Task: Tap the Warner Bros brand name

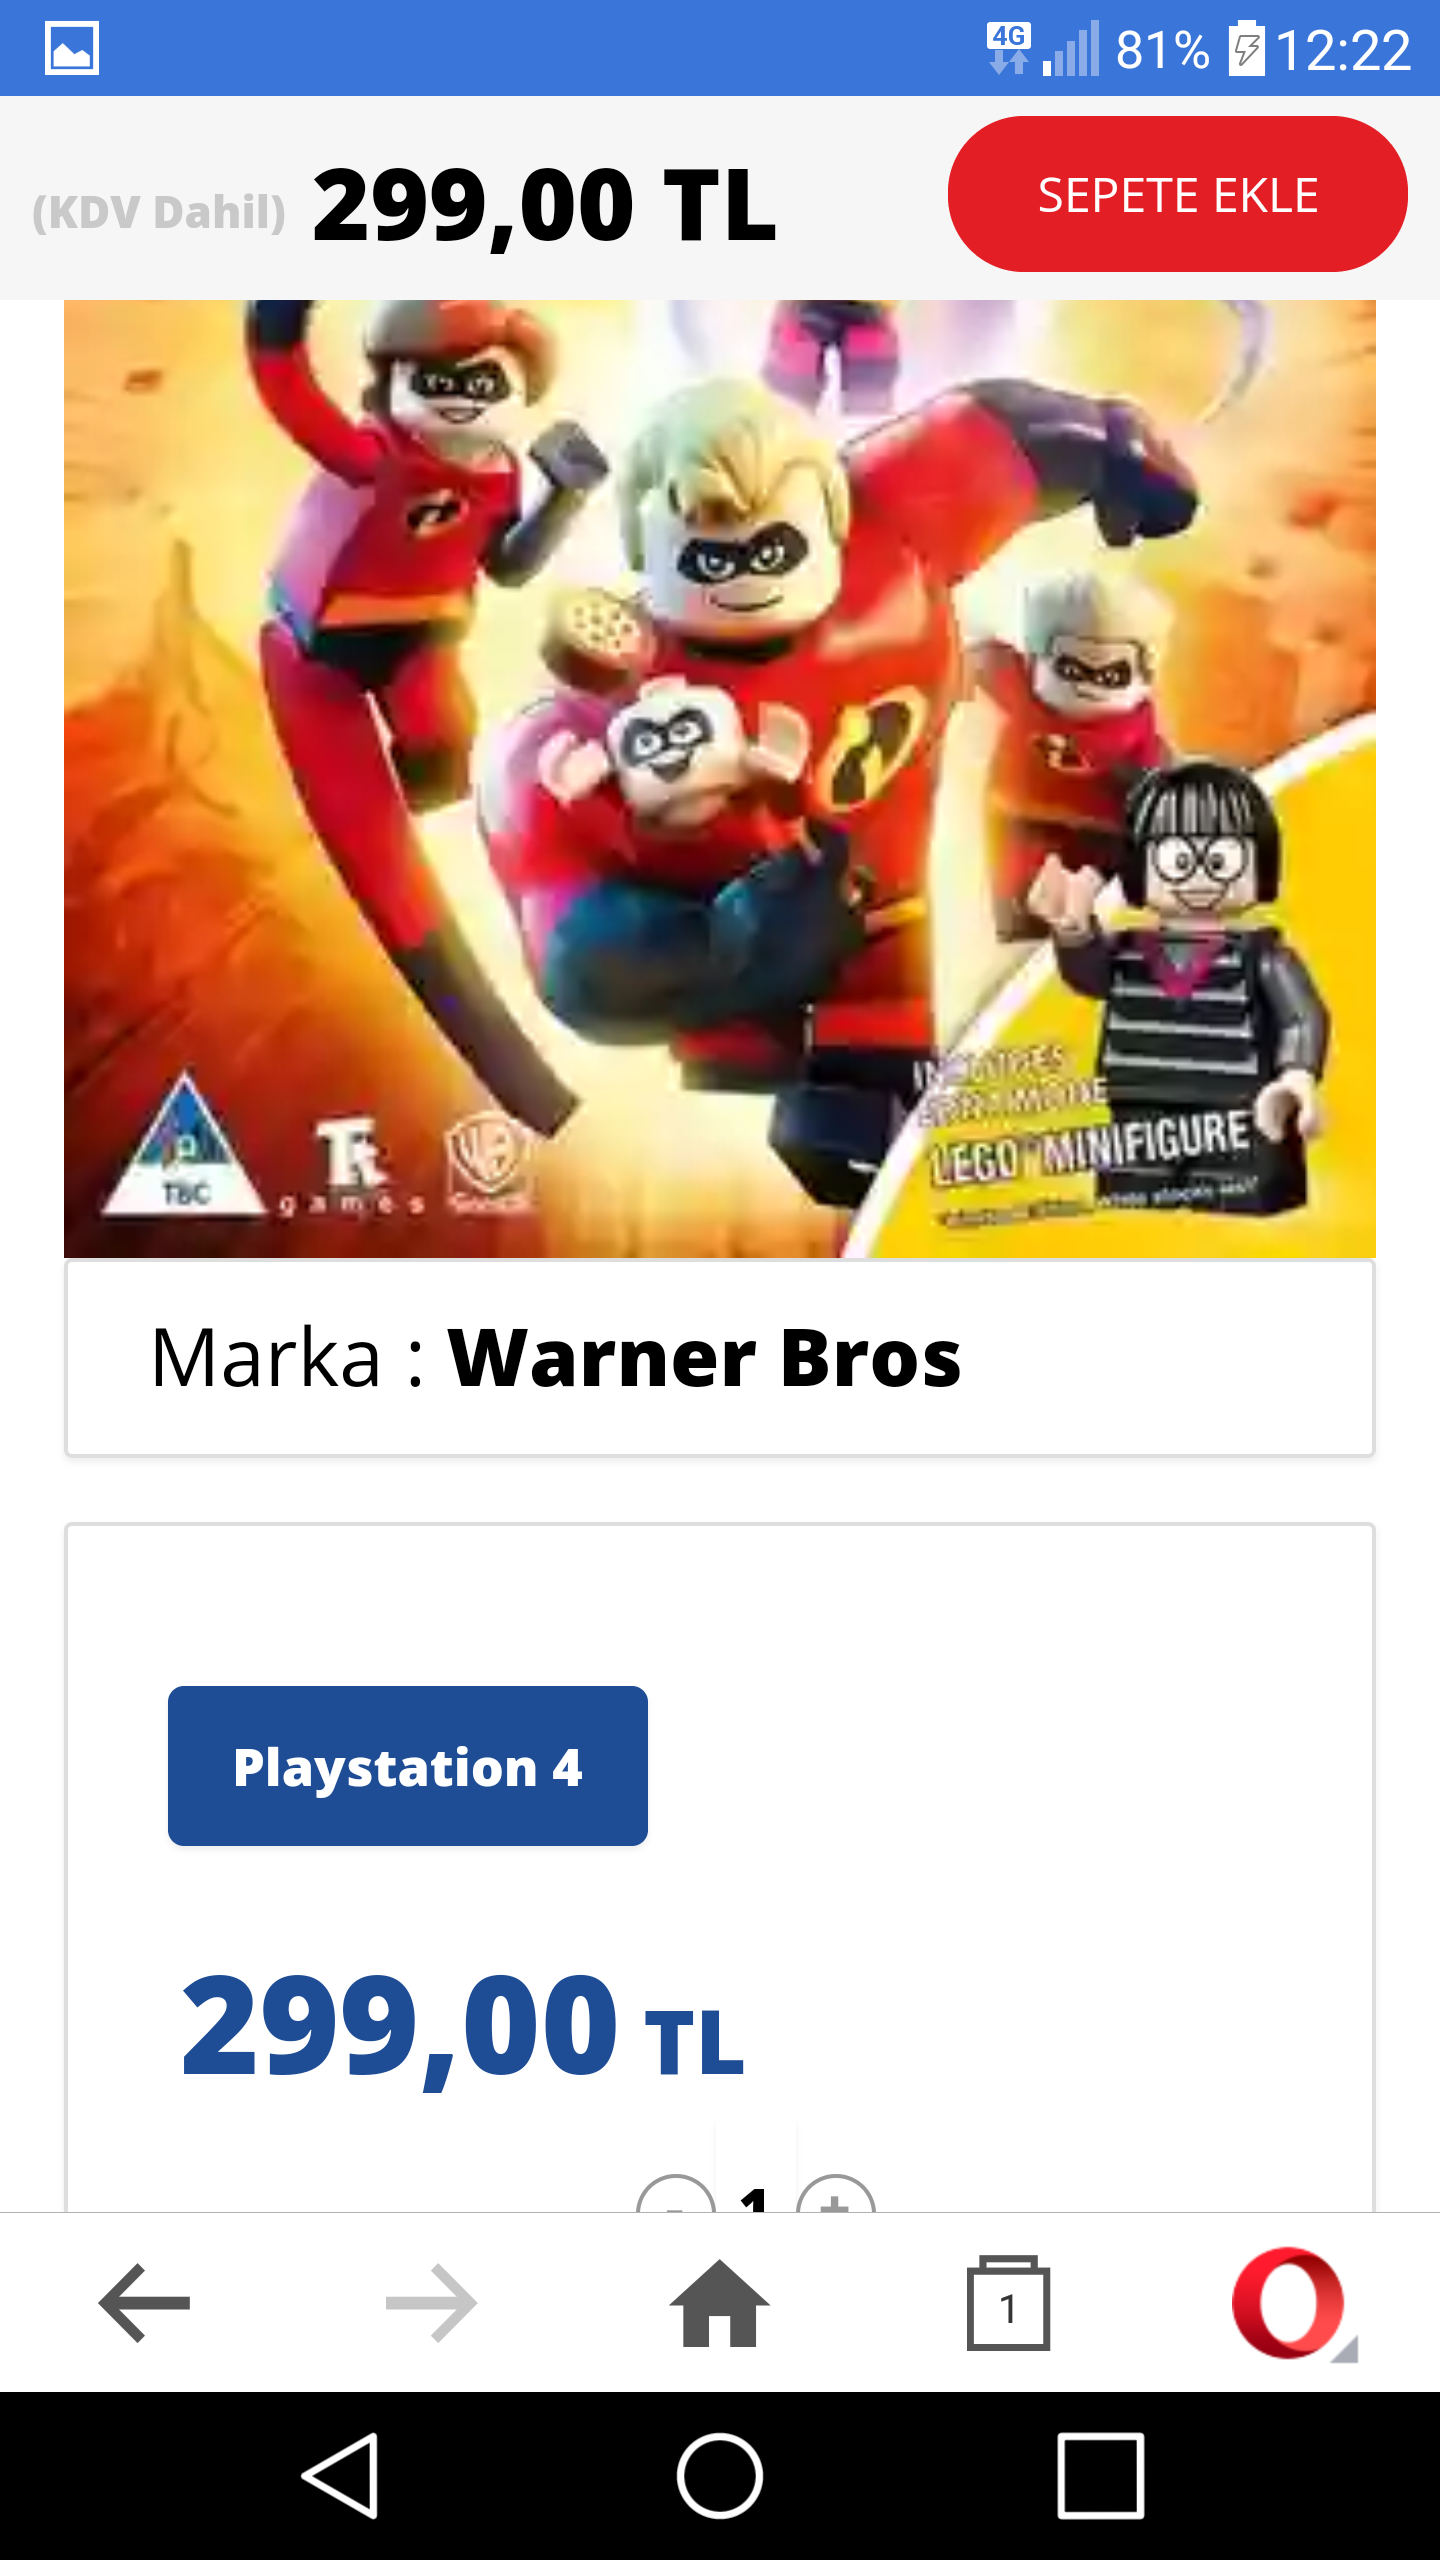Action: (704, 1358)
